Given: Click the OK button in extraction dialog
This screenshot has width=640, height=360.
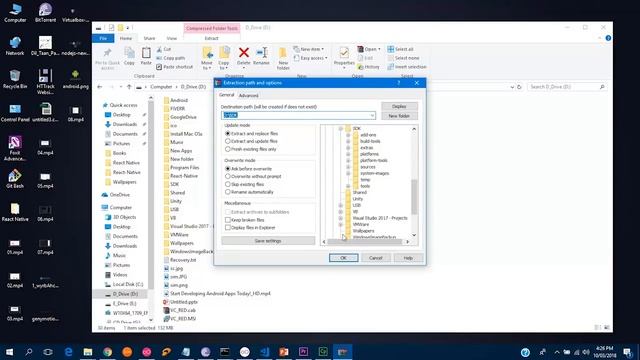Looking at the screenshot, I should pyautogui.click(x=343, y=258).
